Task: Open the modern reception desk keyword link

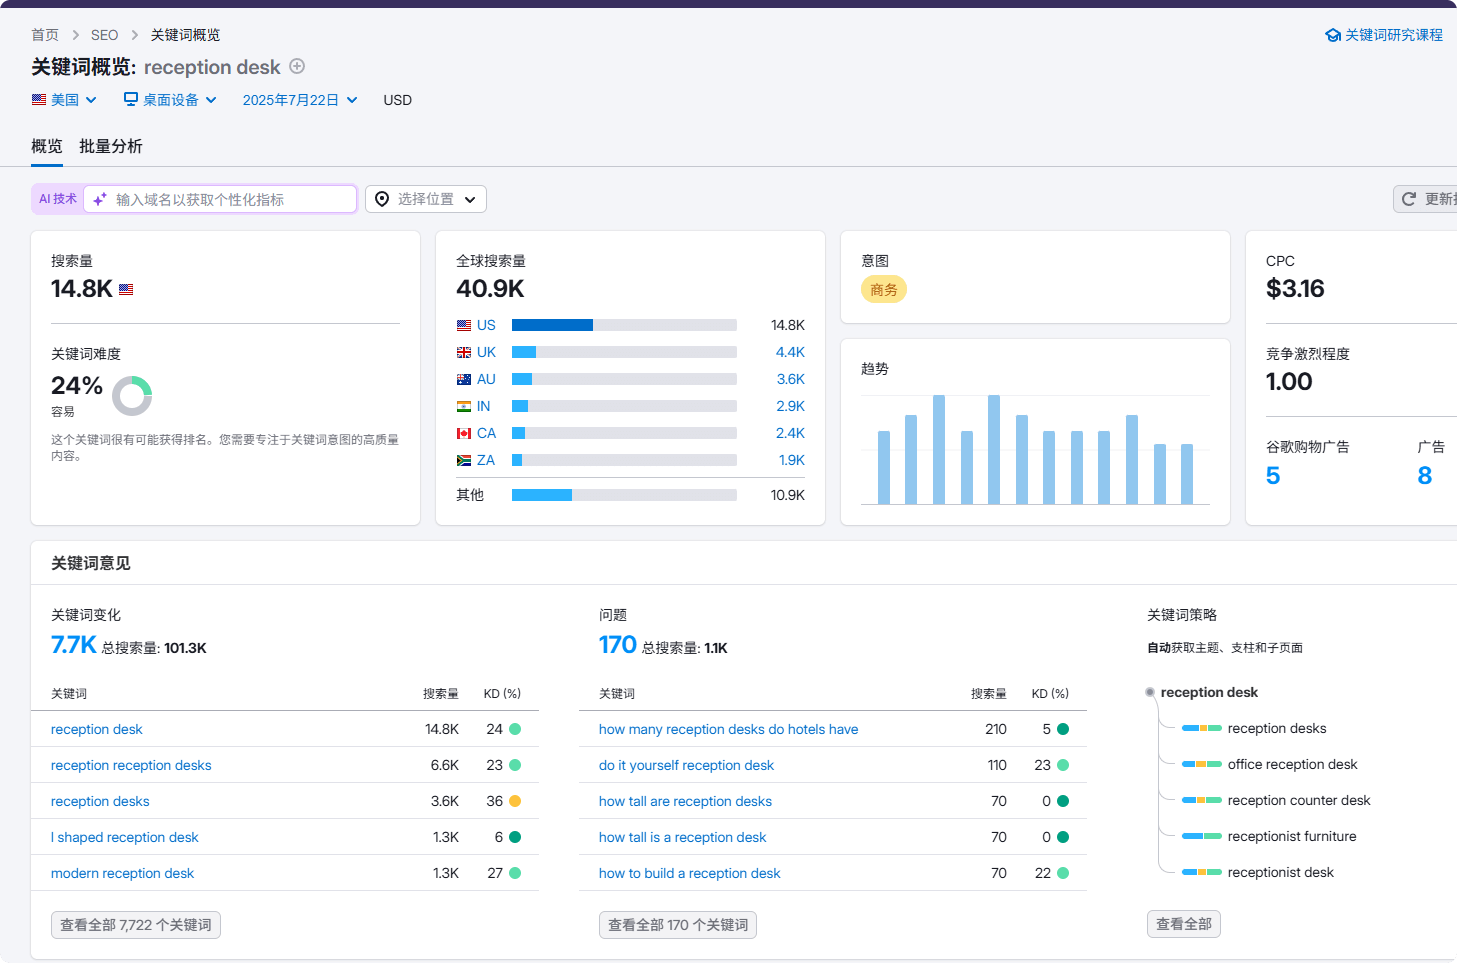Action: click(x=122, y=873)
